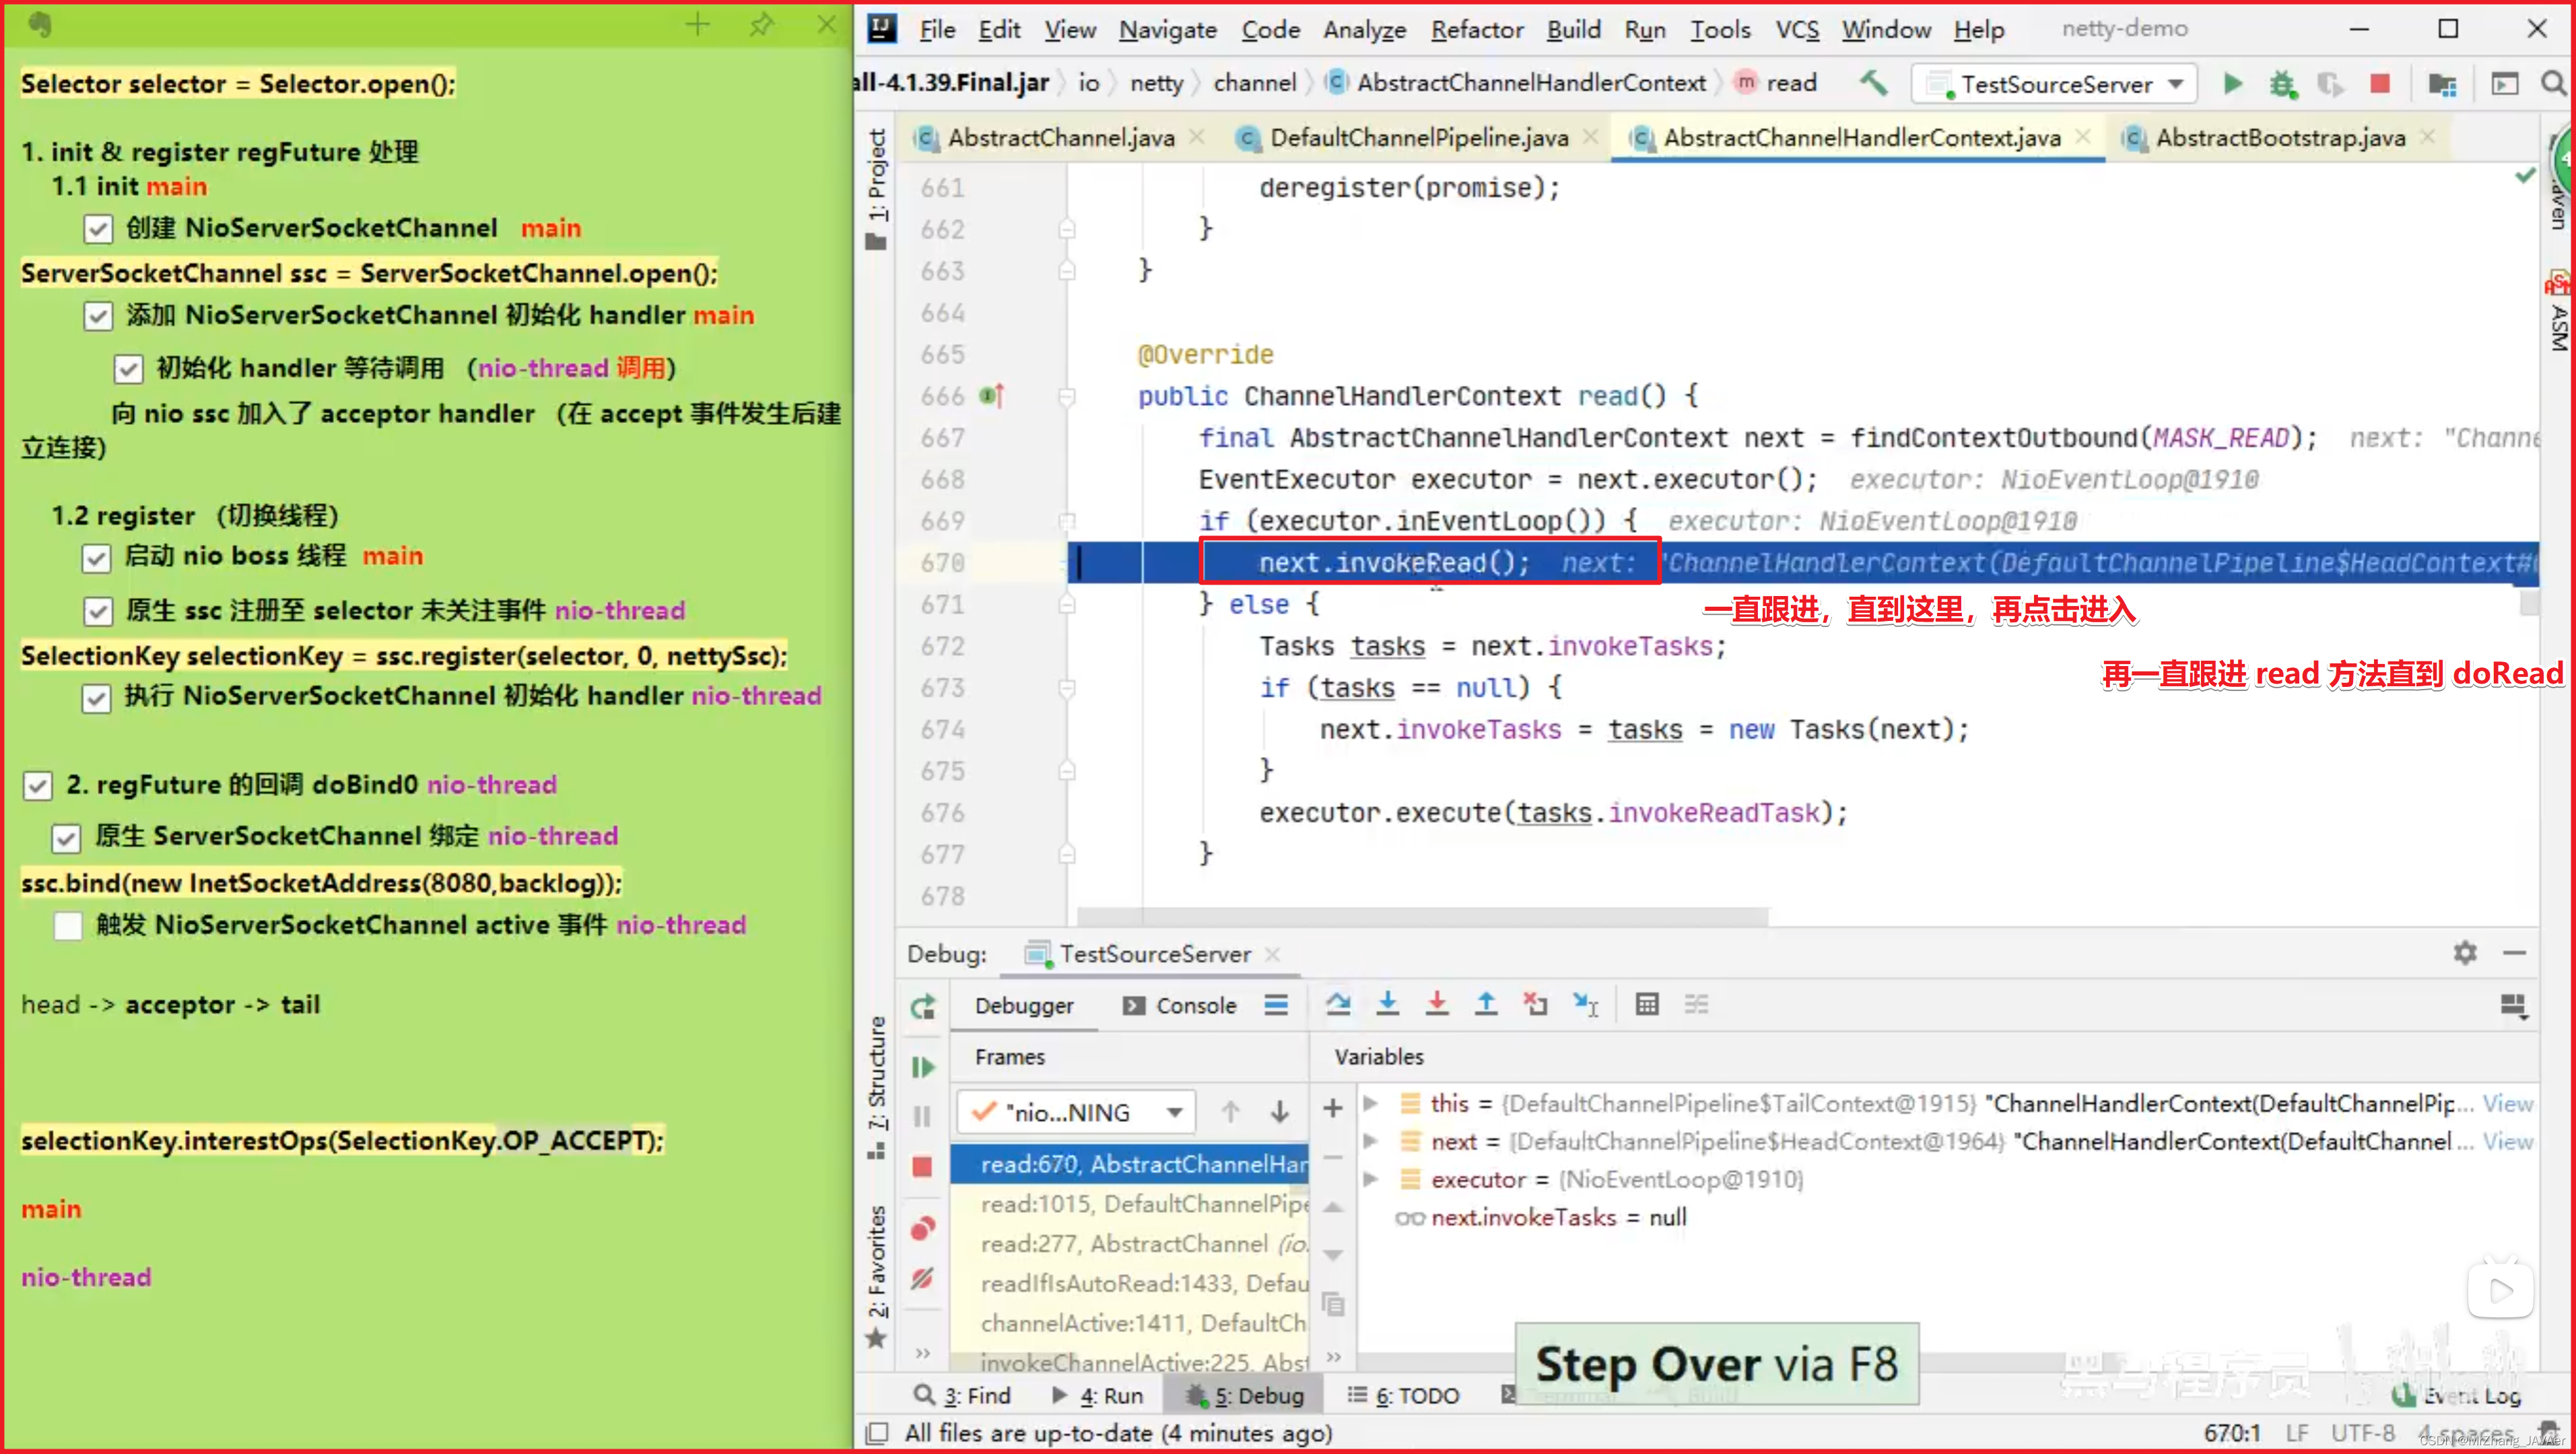Toggle the 初始化 handler 等待调用 checkbox
Image resolution: width=2576 pixels, height=1454 pixels.
point(128,369)
